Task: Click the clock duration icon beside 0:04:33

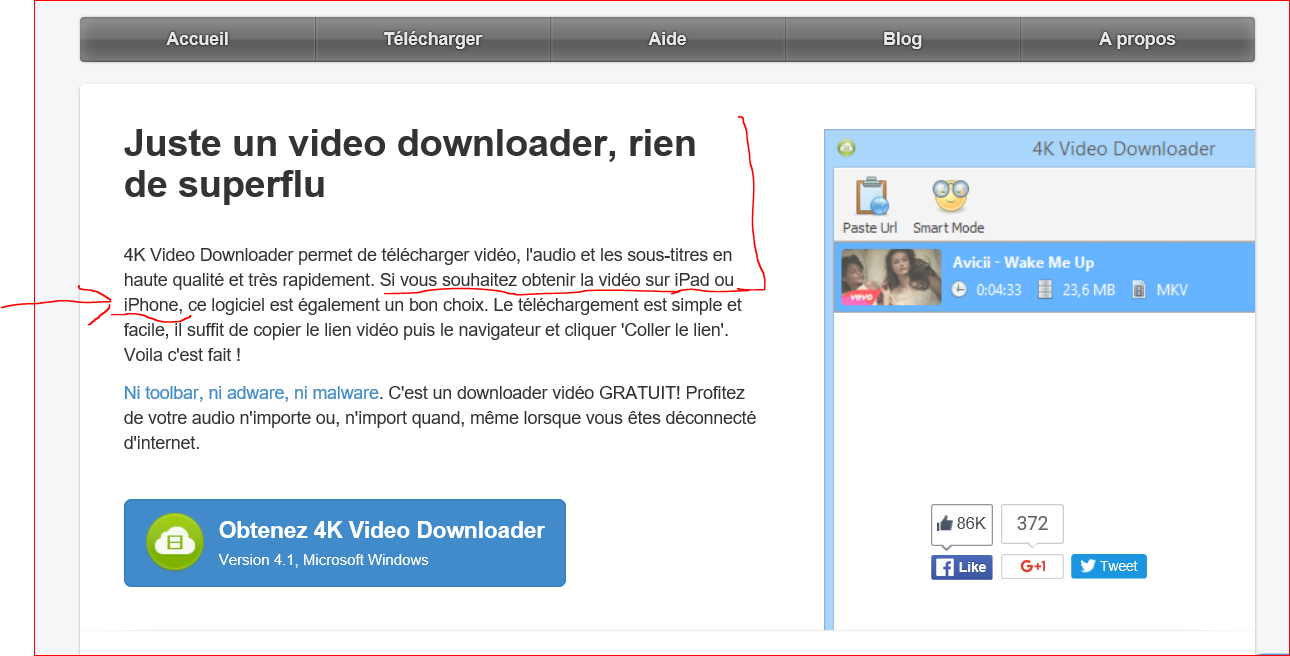Action: [959, 290]
